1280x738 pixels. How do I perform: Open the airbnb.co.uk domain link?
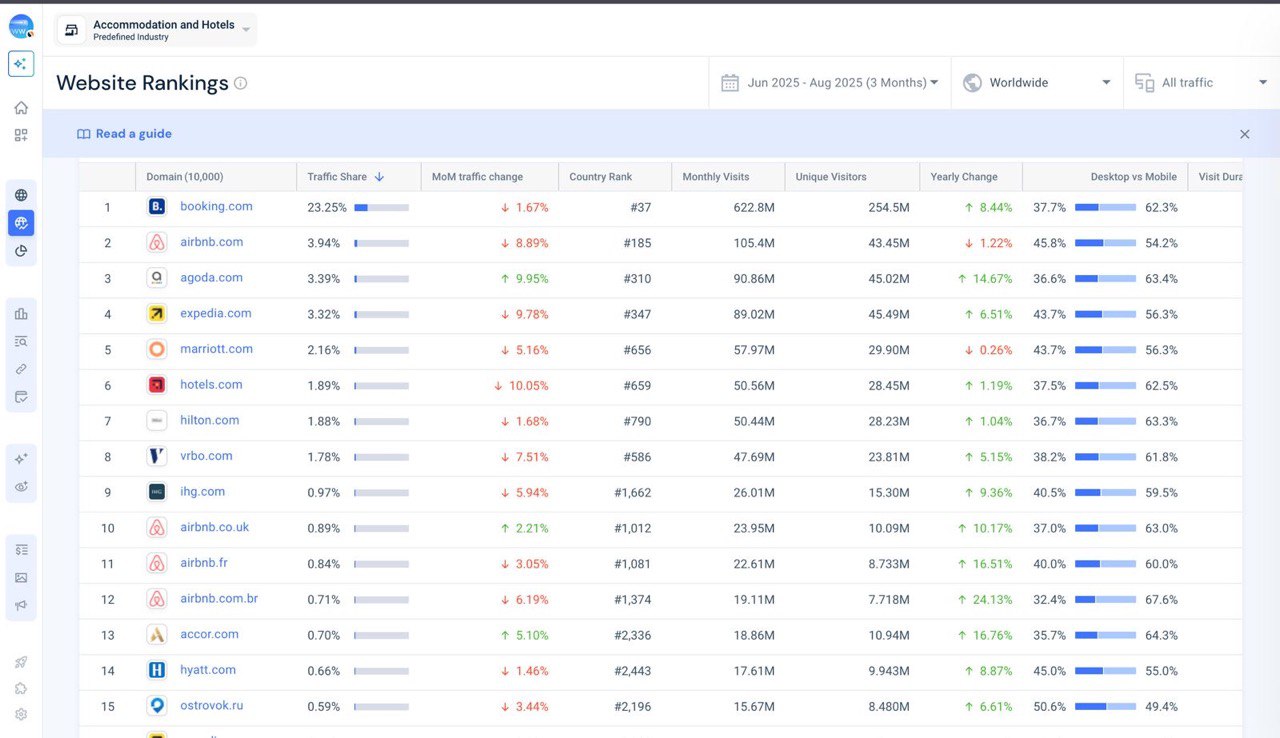(x=214, y=527)
